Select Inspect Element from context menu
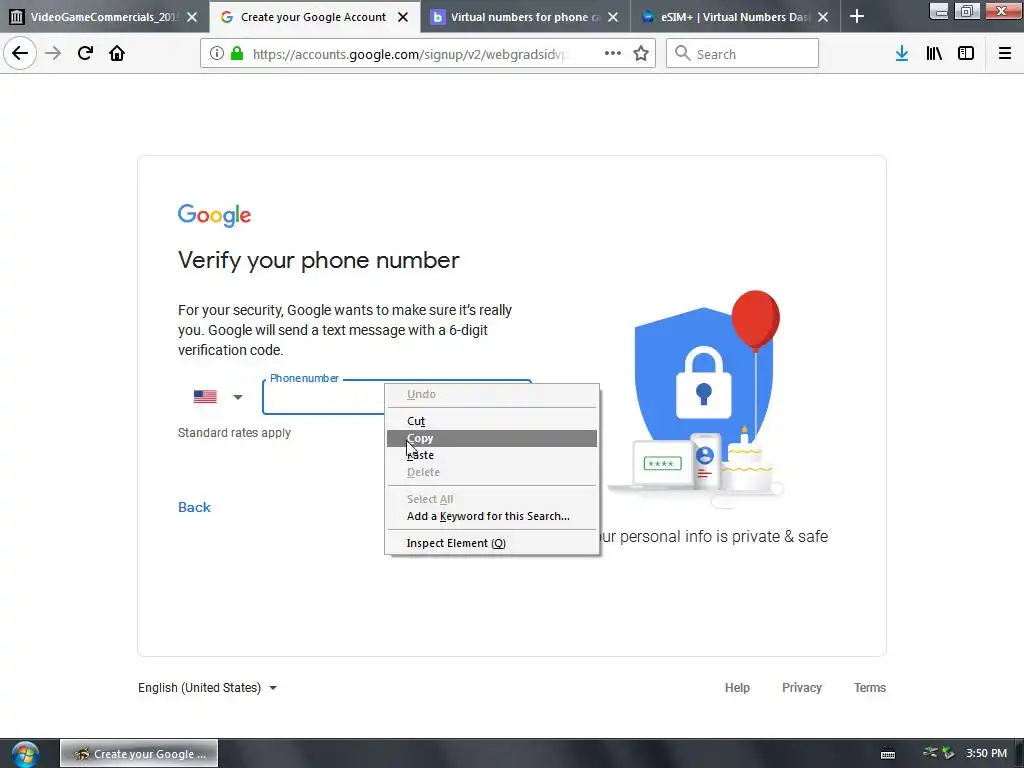1024x768 pixels. [x=492, y=543]
